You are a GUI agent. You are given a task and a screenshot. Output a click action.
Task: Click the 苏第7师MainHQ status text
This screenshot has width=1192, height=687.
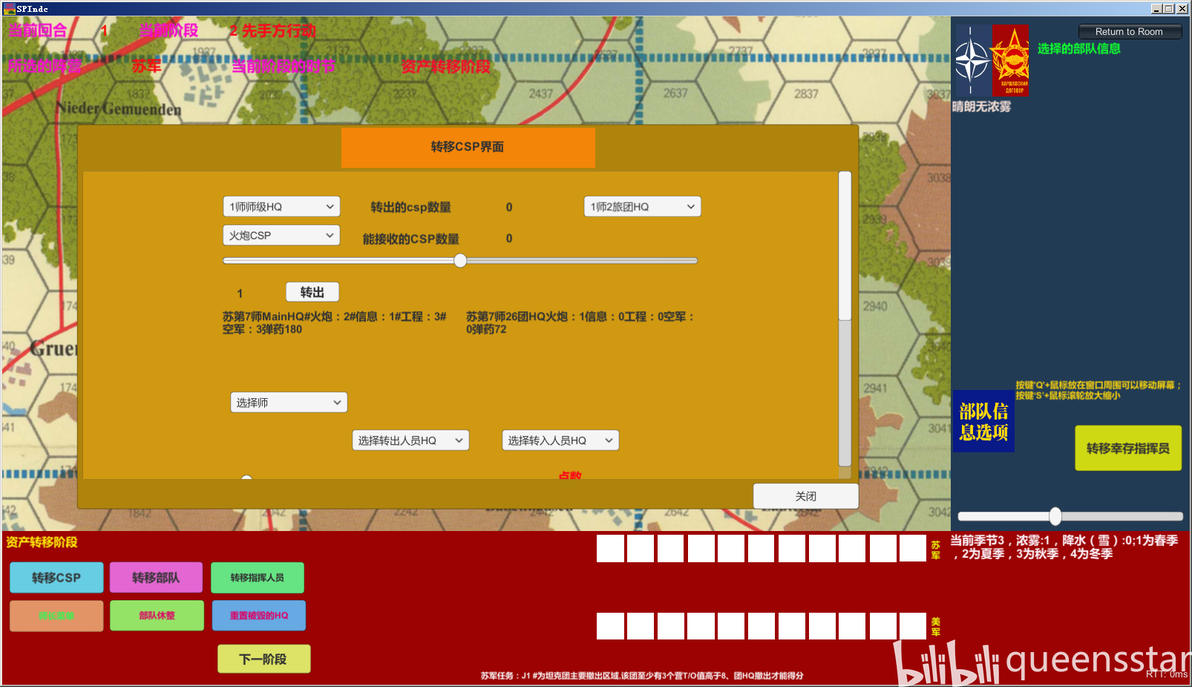(335, 323)
